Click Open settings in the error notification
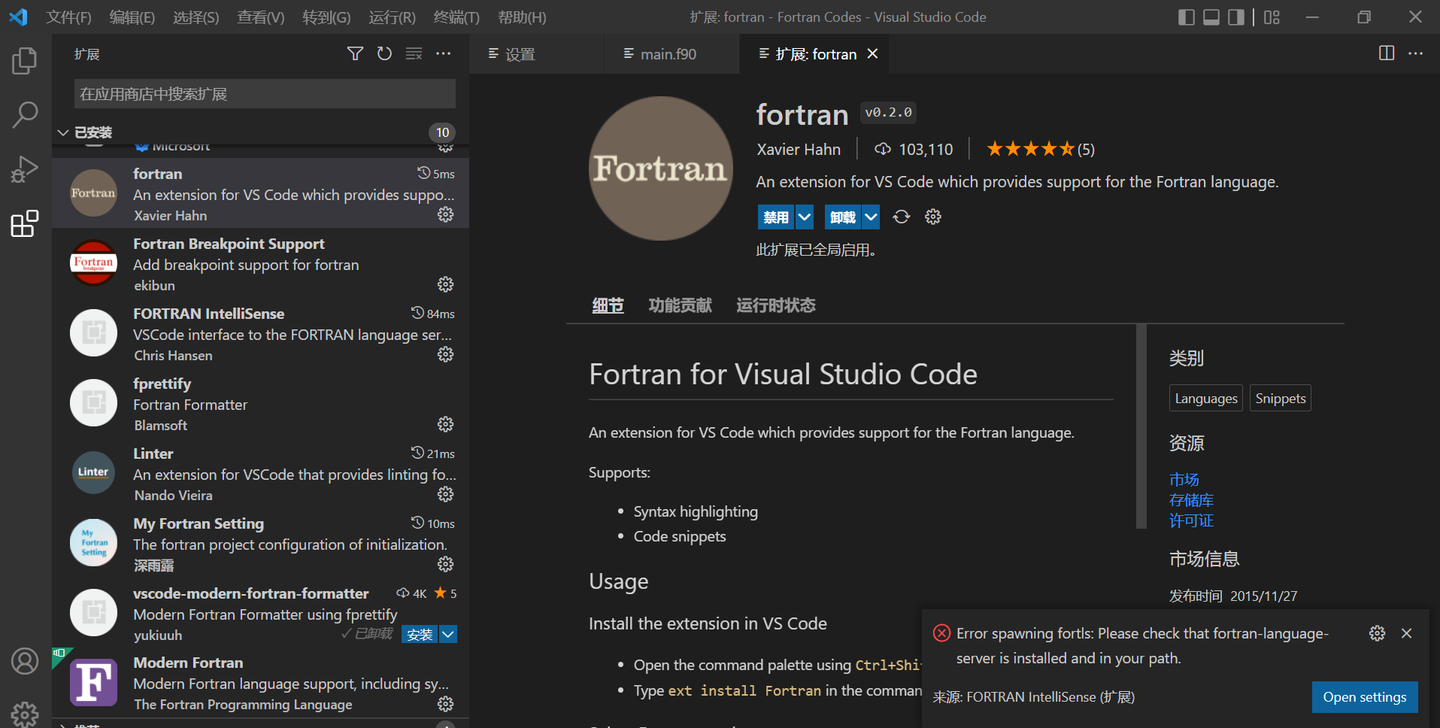The height and width of the screenshot is (728, 1440). coord(1364,697)
